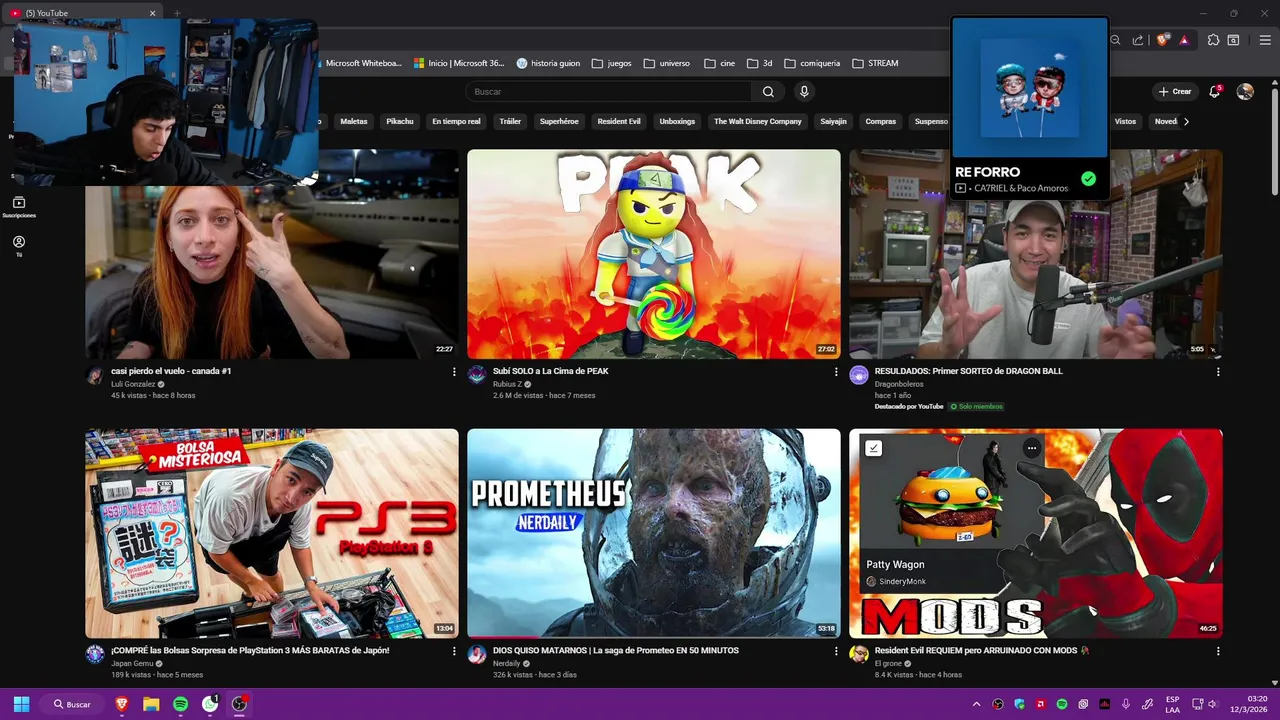
Task: Open the 'Microsoft Whiteboa...' bookmark
Action: (x=363, y=63)
